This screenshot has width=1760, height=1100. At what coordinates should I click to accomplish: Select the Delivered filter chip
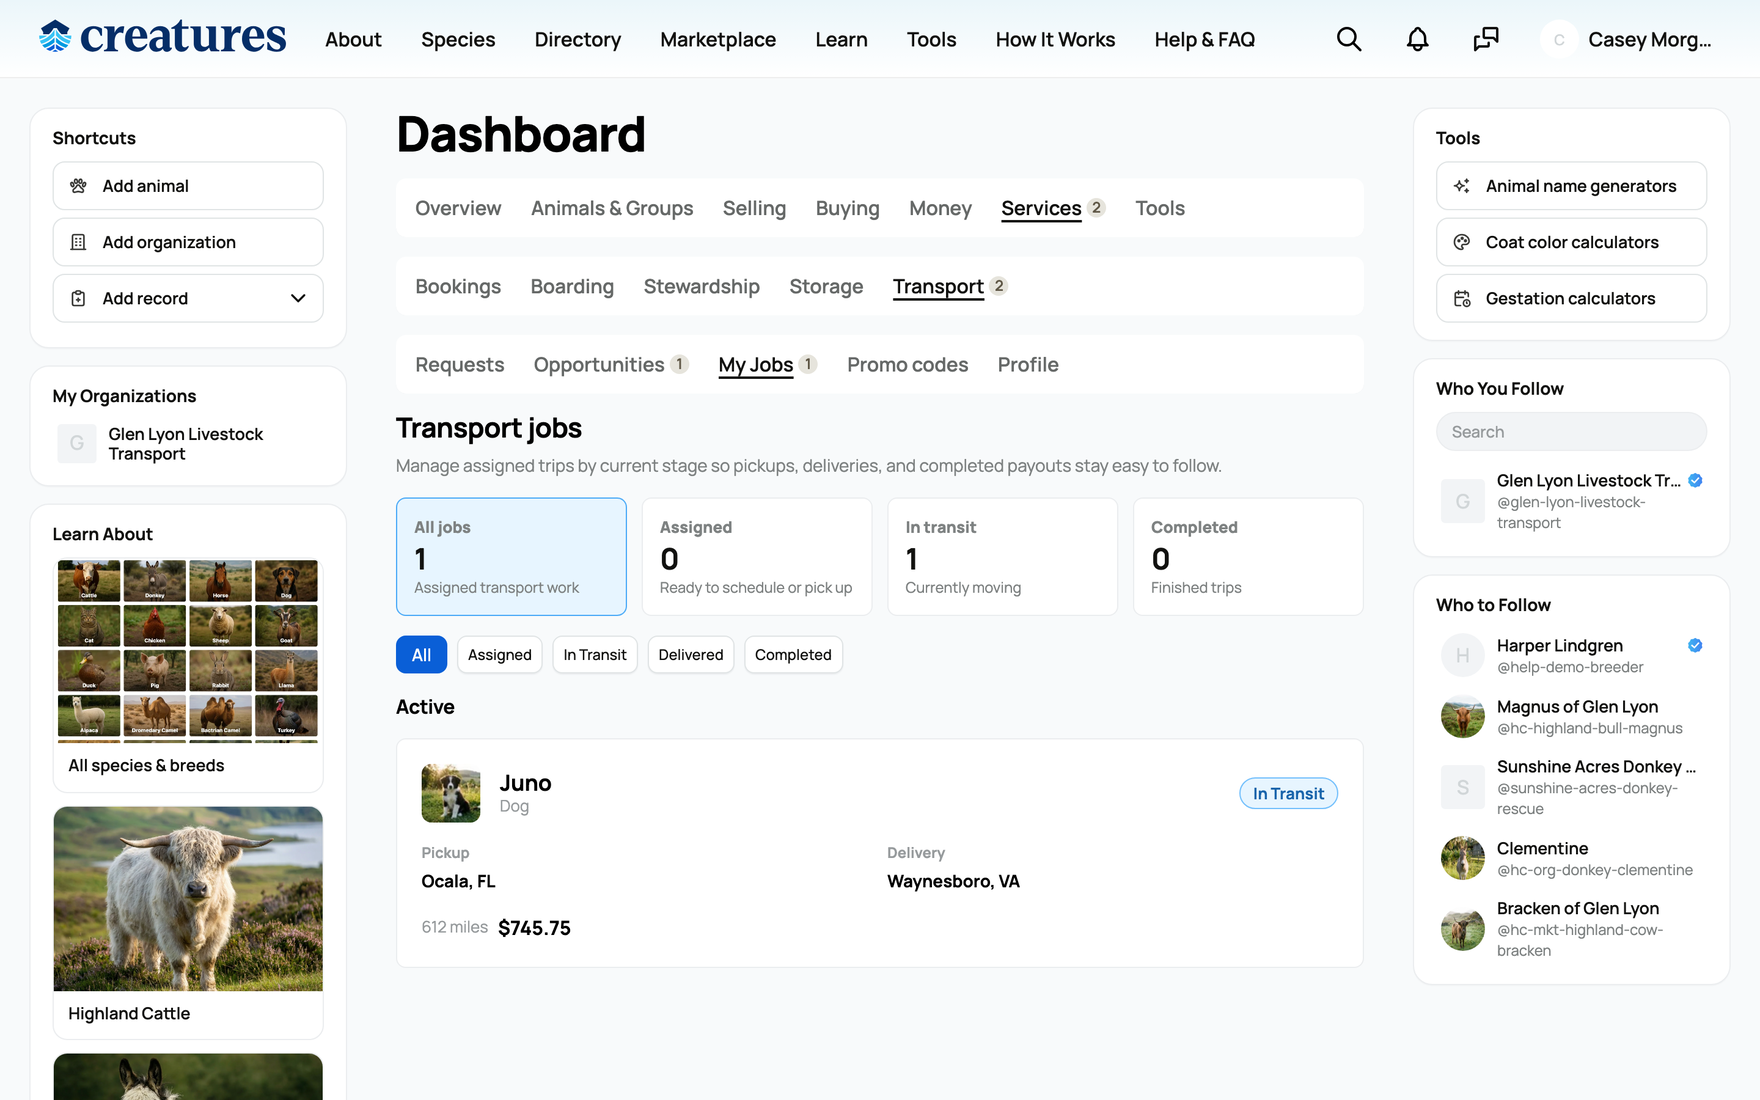click(691, 655)
